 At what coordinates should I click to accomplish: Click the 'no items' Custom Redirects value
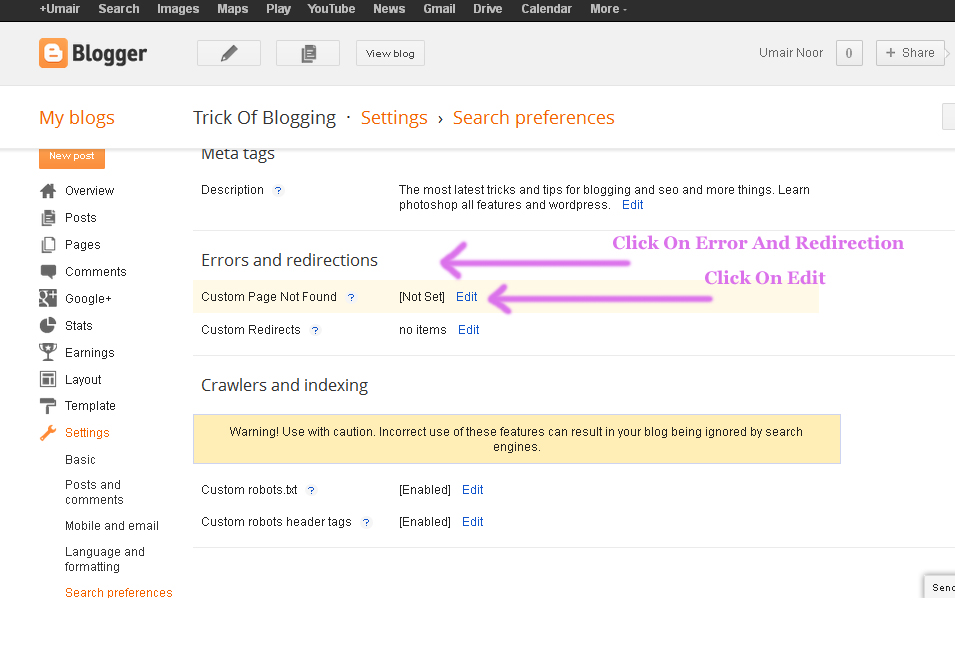(423, 330)
